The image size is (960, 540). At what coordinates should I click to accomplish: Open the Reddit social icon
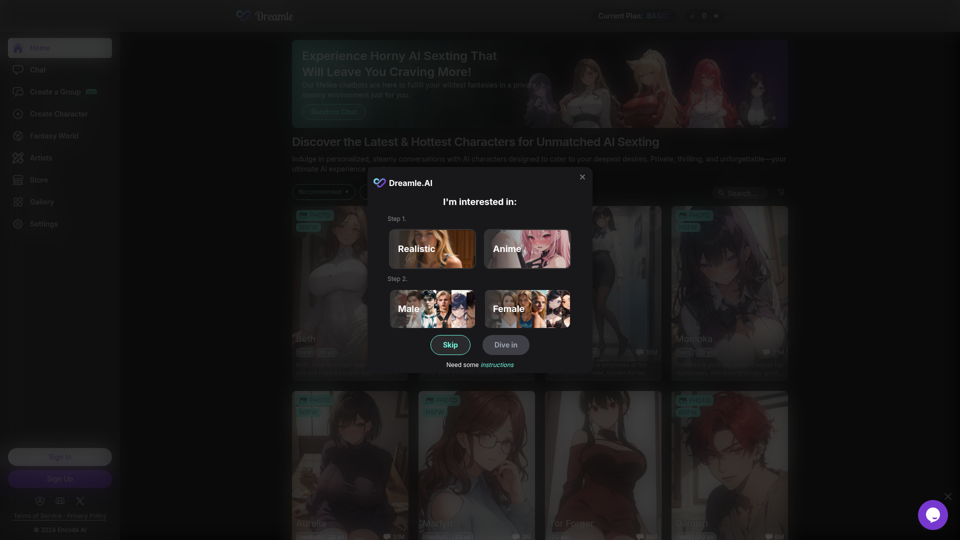(40, 501)
